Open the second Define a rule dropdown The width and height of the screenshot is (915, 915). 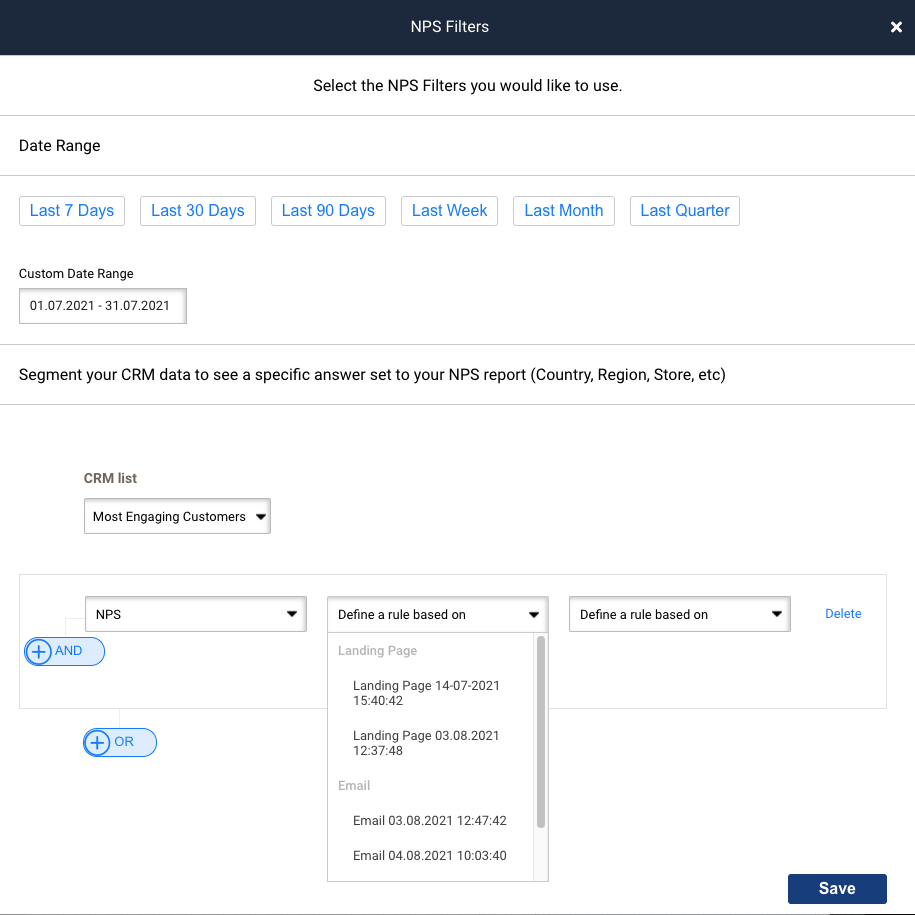pyautogui.click(x=679, y=614)
